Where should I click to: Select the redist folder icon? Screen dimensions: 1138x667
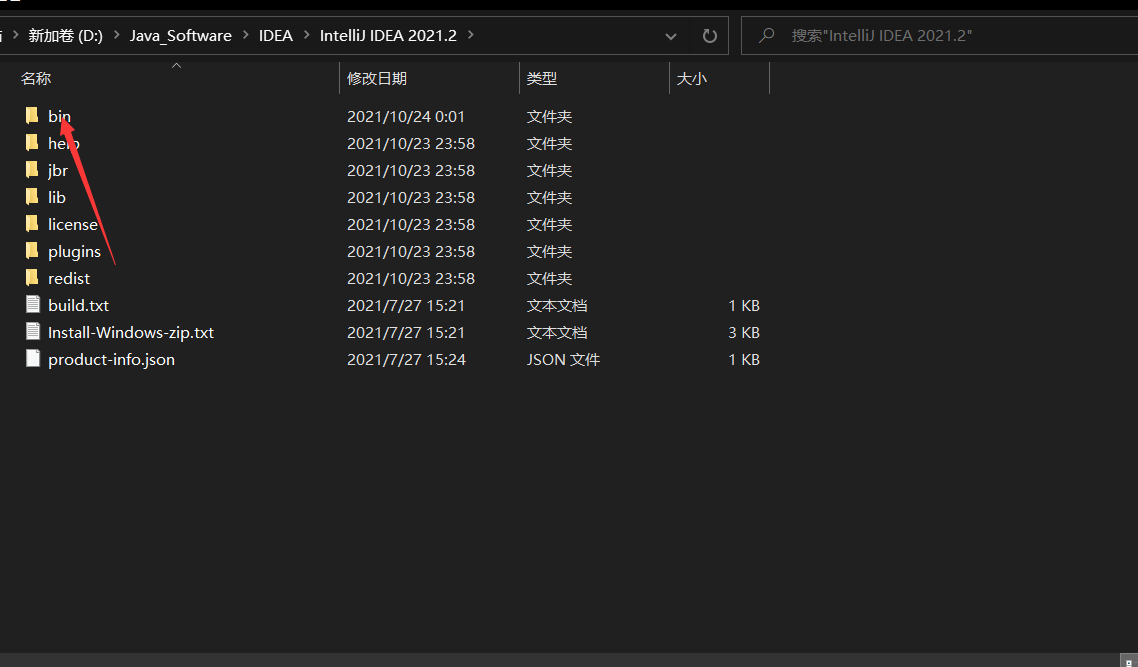tap(32, 278)
